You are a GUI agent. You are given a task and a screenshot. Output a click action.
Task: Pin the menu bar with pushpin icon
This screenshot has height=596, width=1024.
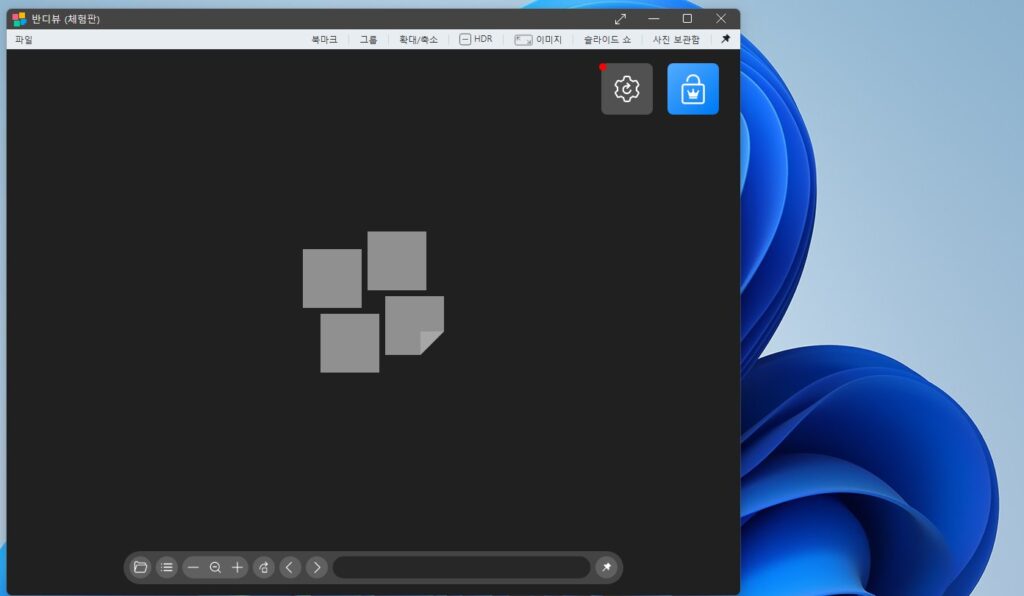[x=726, y=39]
